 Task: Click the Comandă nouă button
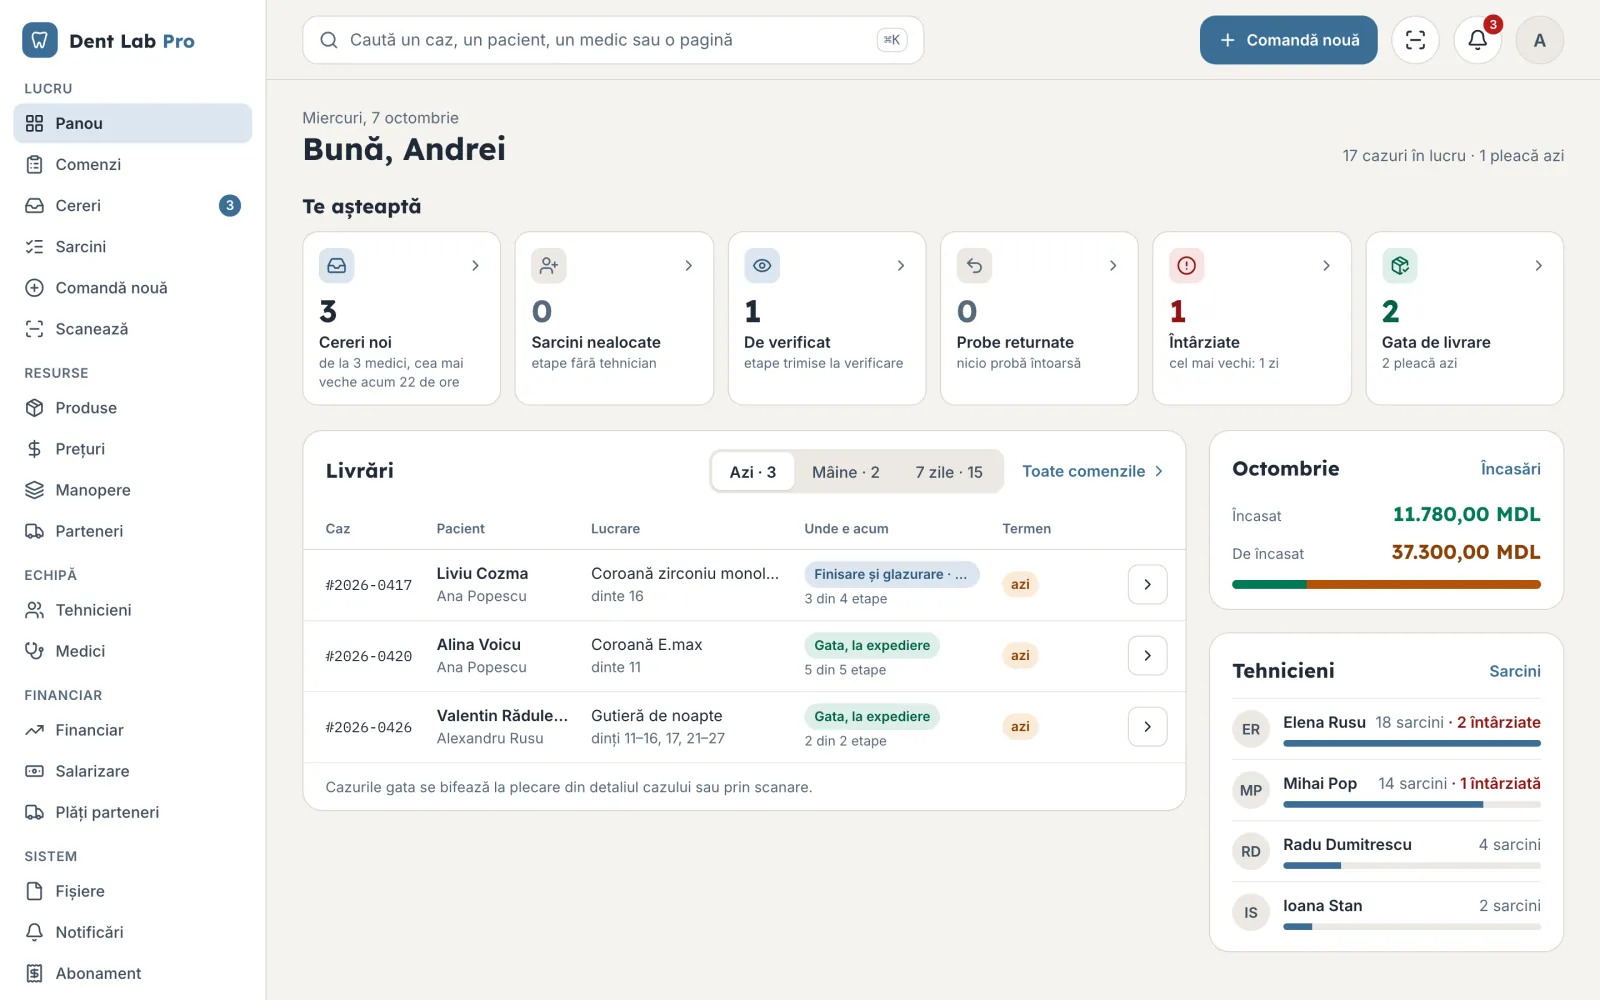click(x=1288, y=40)
